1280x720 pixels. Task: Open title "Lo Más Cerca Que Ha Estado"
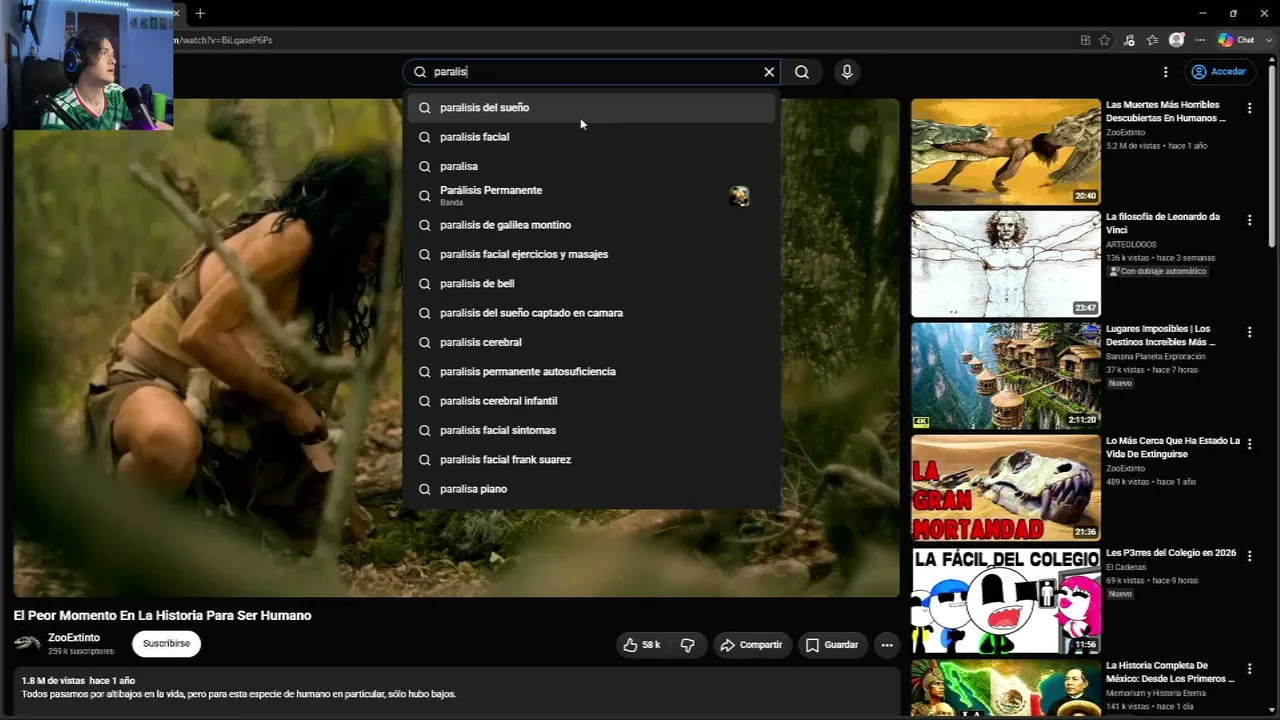pyautogui.click(x=1172, y=447)
